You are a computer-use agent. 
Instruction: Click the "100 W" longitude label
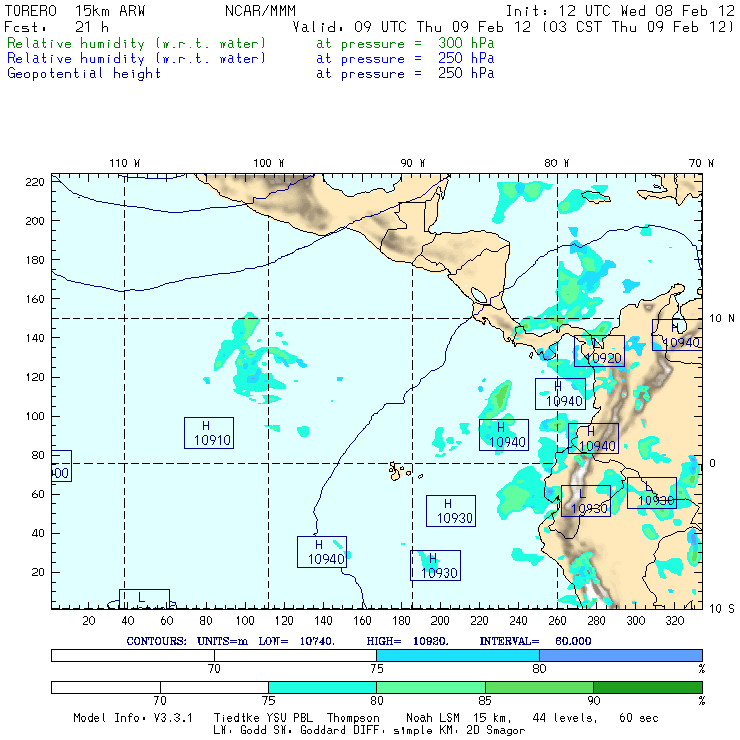269,163
